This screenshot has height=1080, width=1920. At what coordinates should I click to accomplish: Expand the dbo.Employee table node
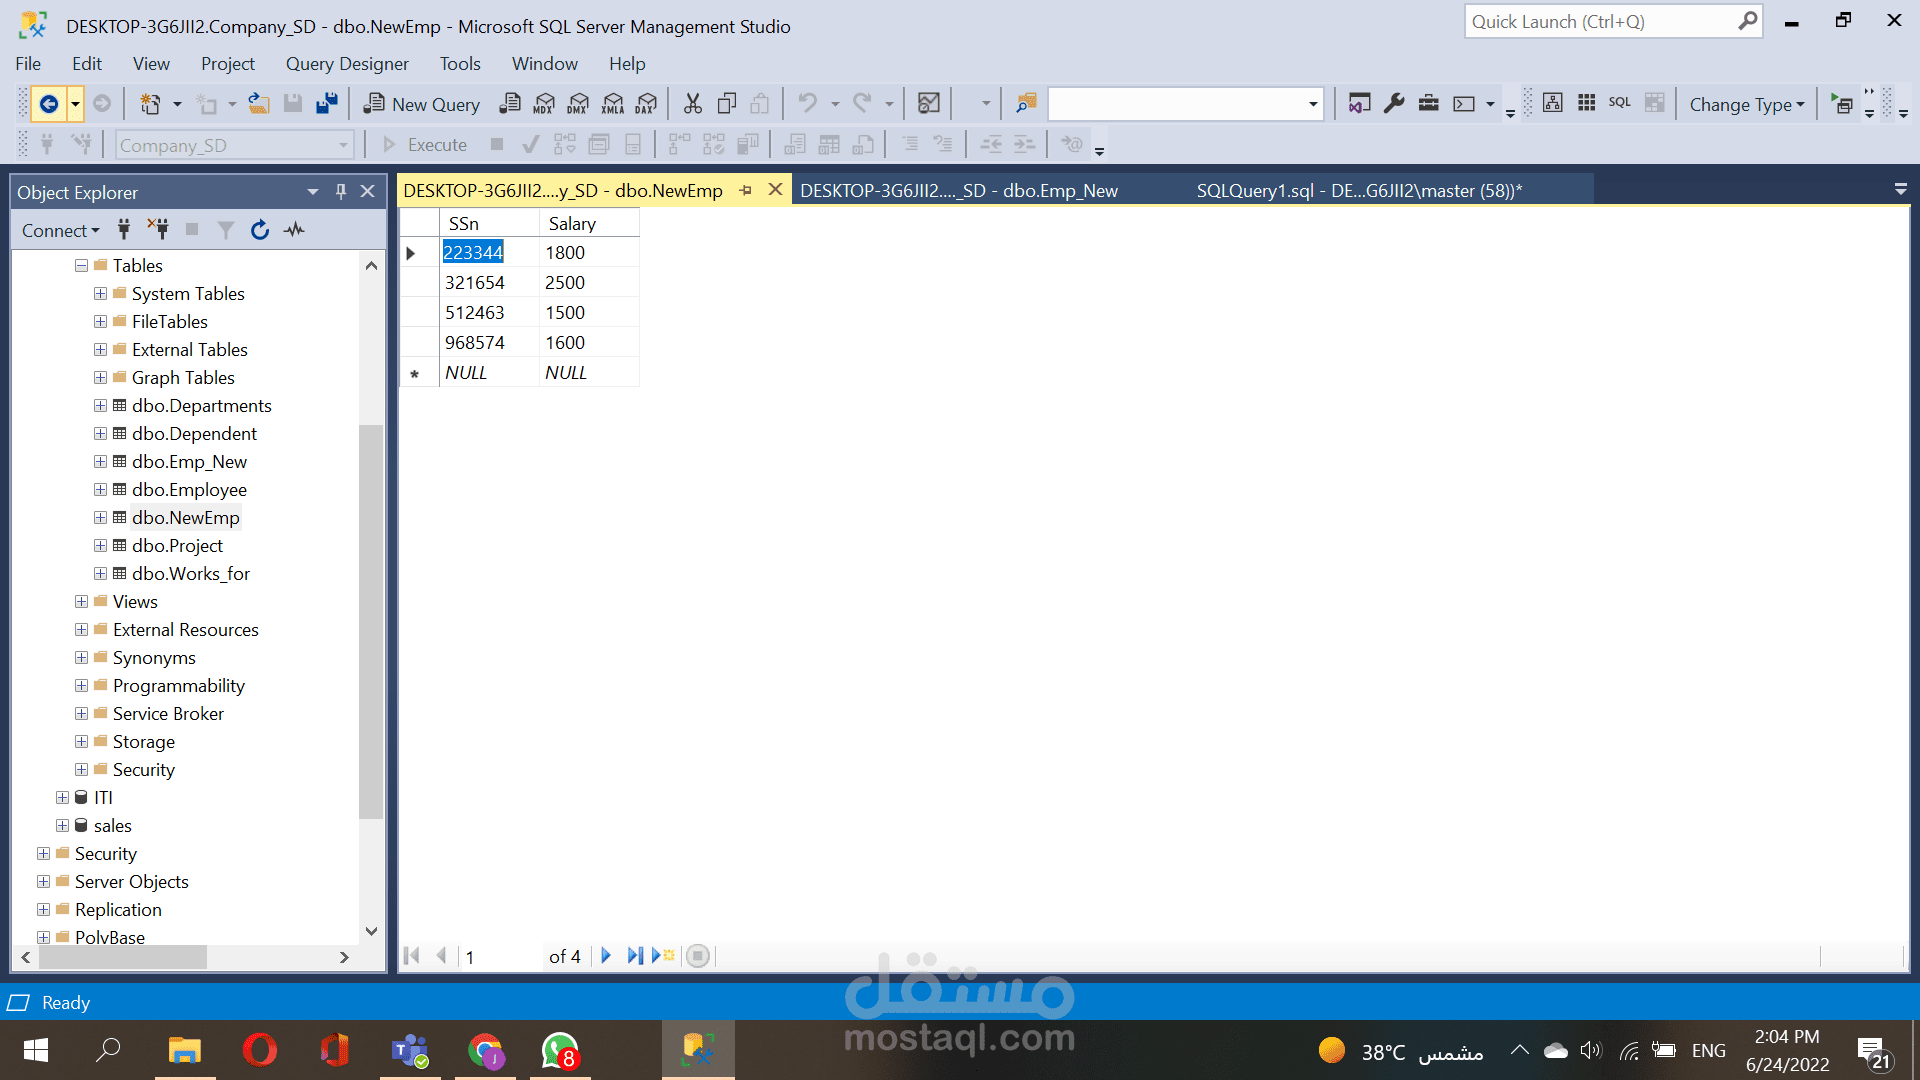point(100,490)
